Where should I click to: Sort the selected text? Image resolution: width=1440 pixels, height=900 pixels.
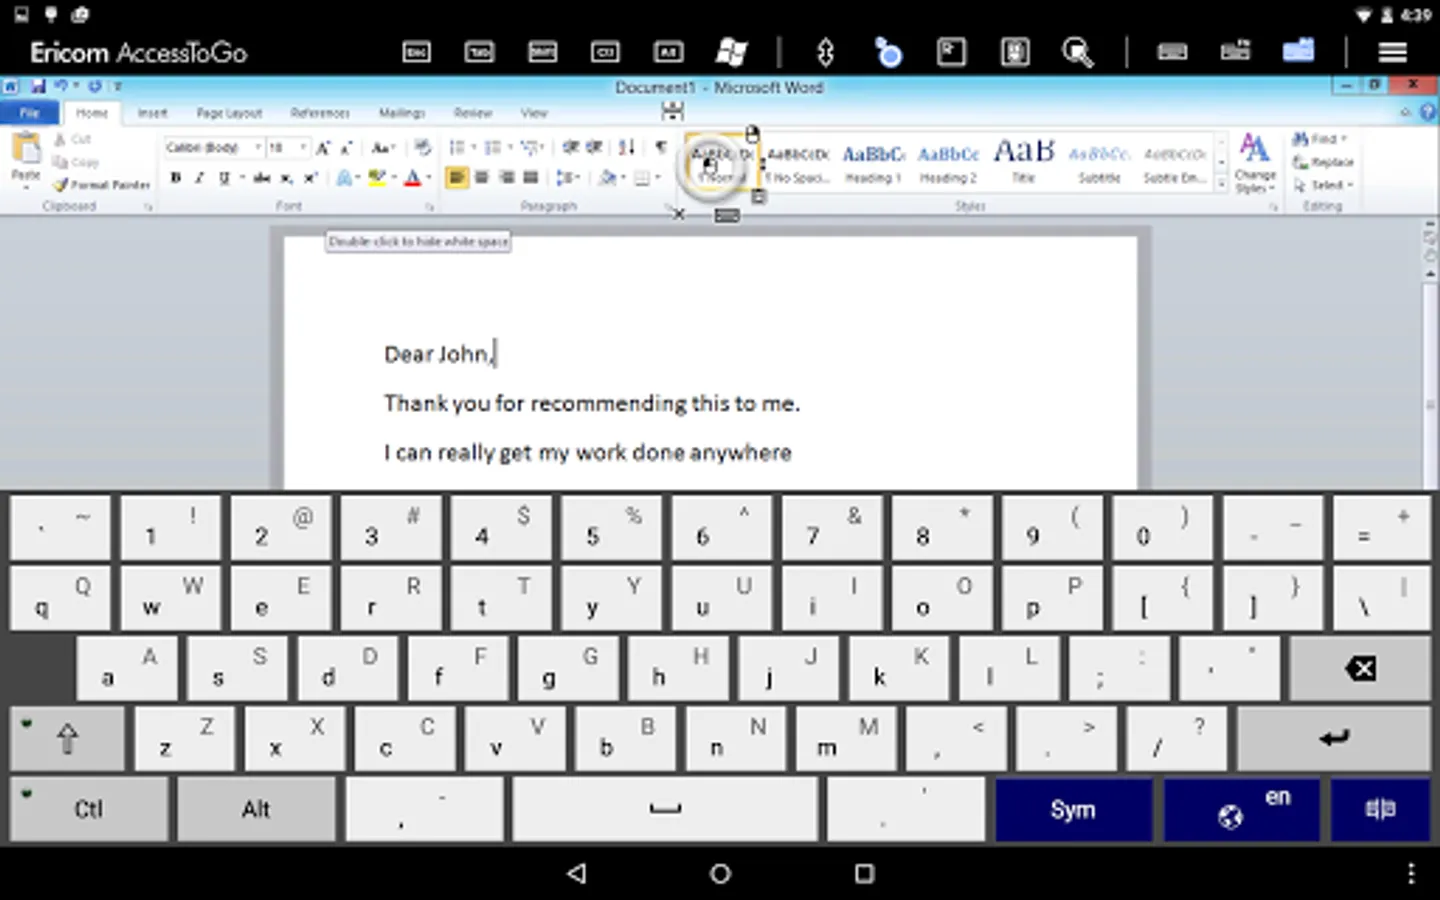coord(627,148)
